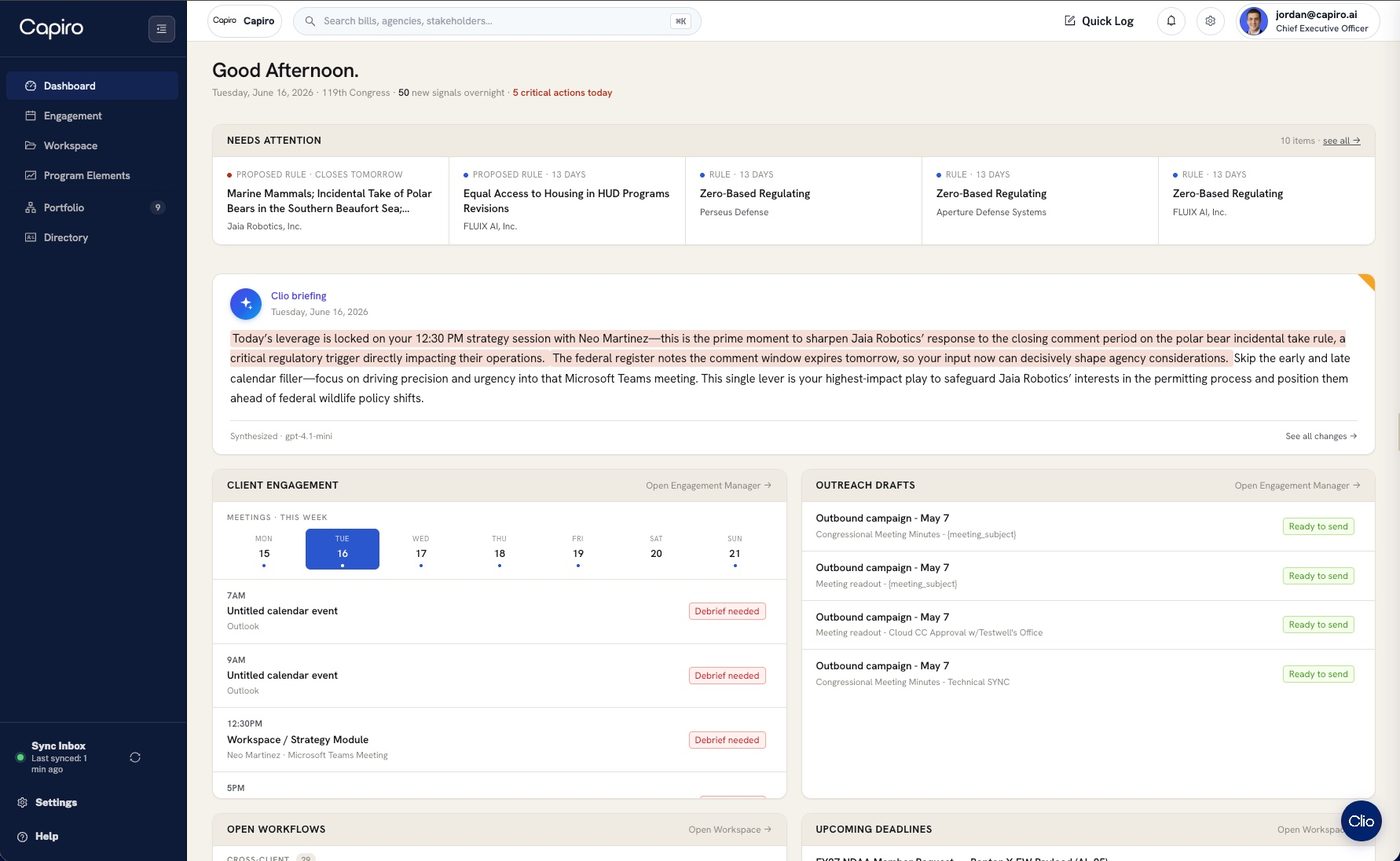Click the 5 critical actions today text

tap(562, 93)
